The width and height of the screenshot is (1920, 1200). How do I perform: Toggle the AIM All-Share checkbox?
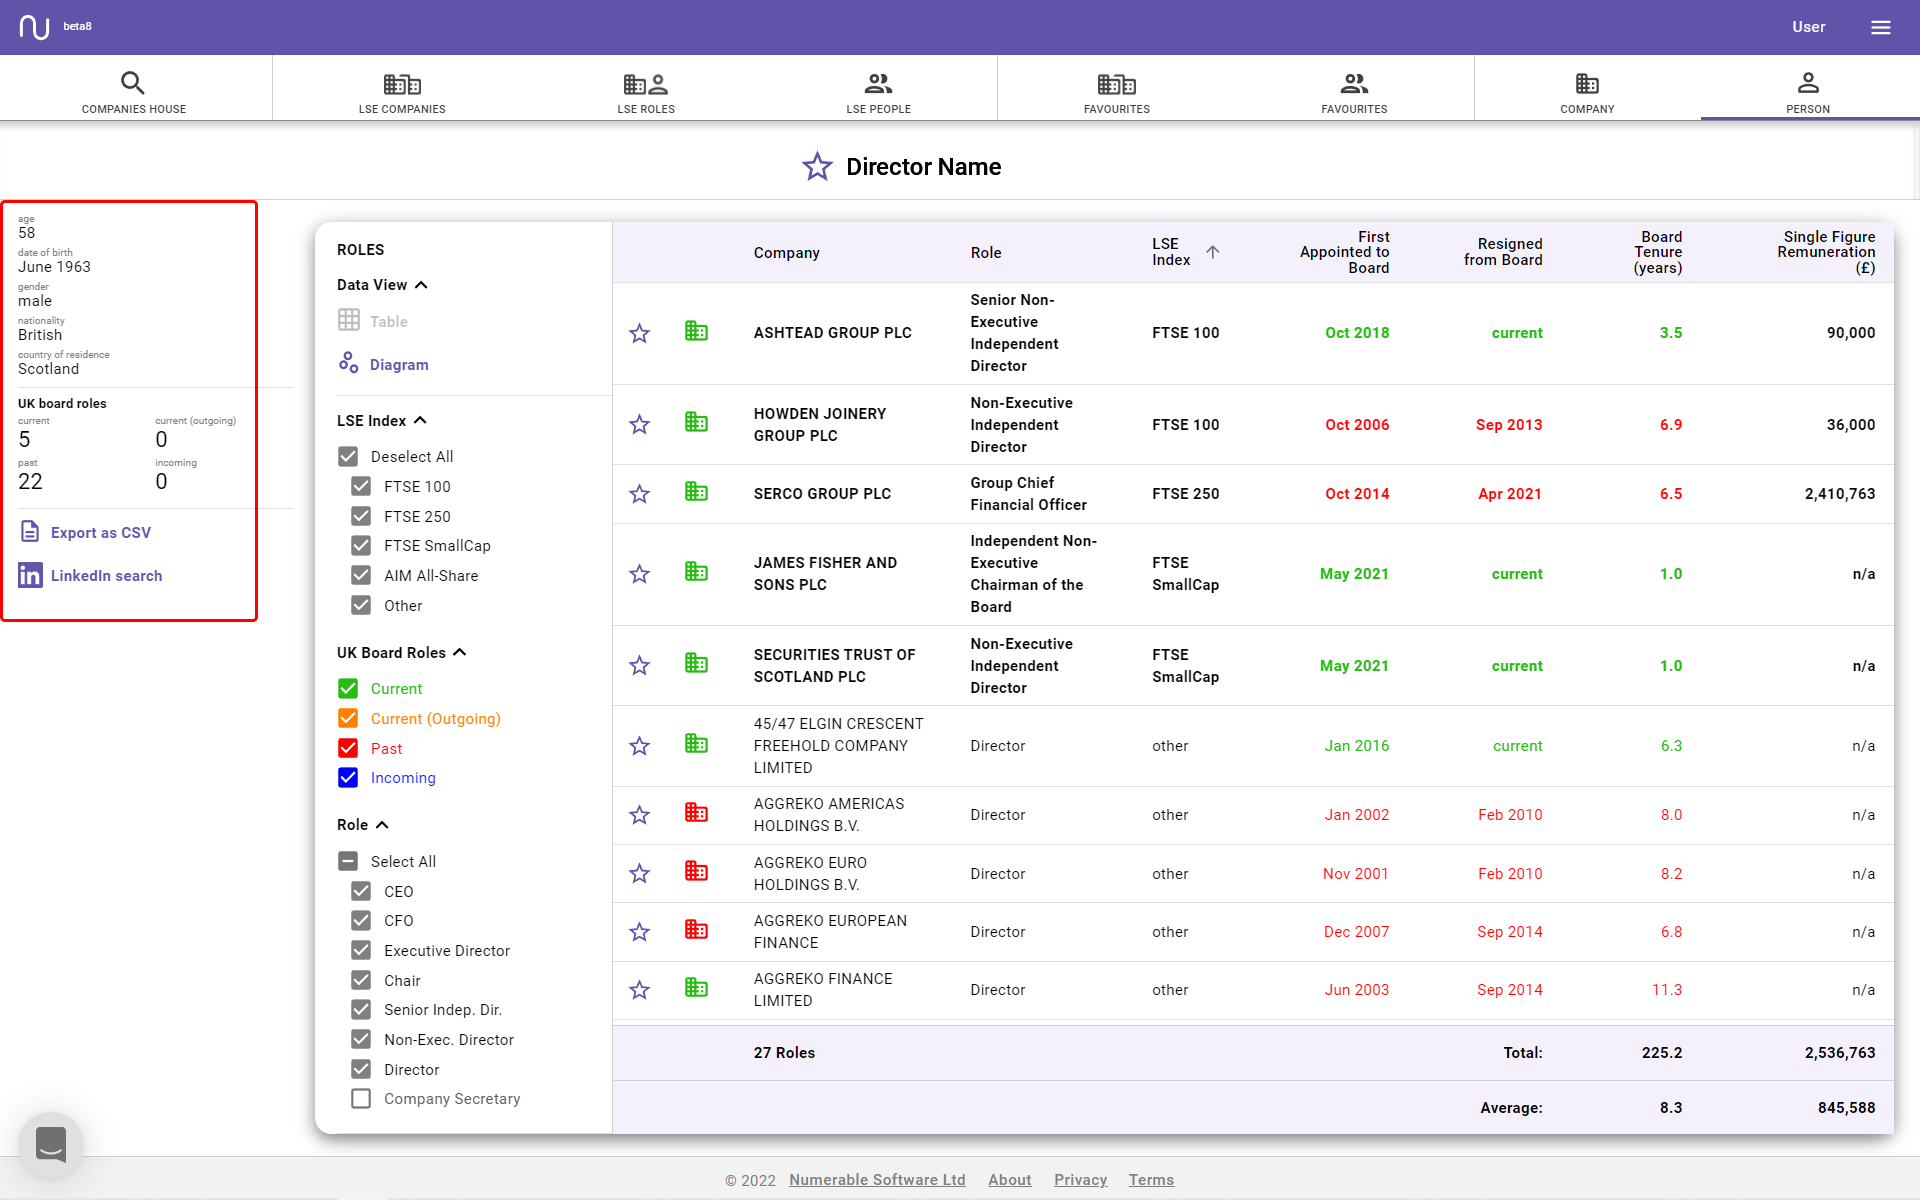[x=361, y=575]
